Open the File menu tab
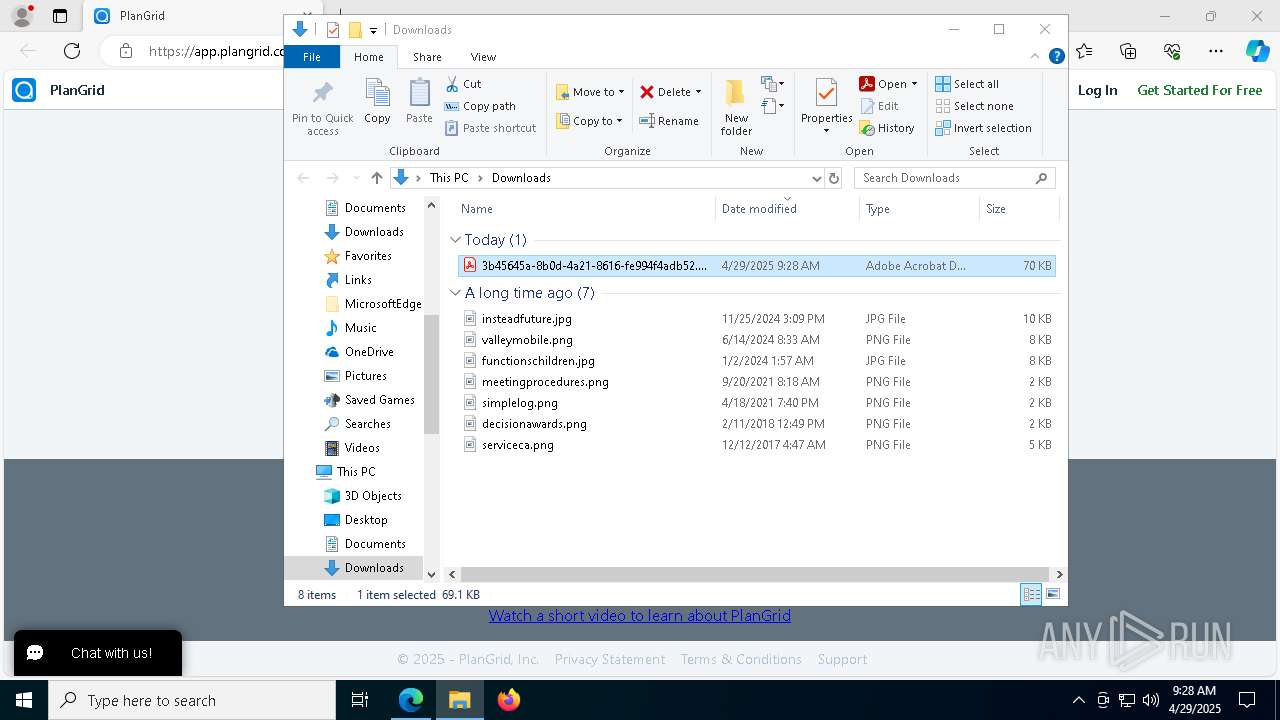The image size is (1280, 720). (x=312, y=57)
